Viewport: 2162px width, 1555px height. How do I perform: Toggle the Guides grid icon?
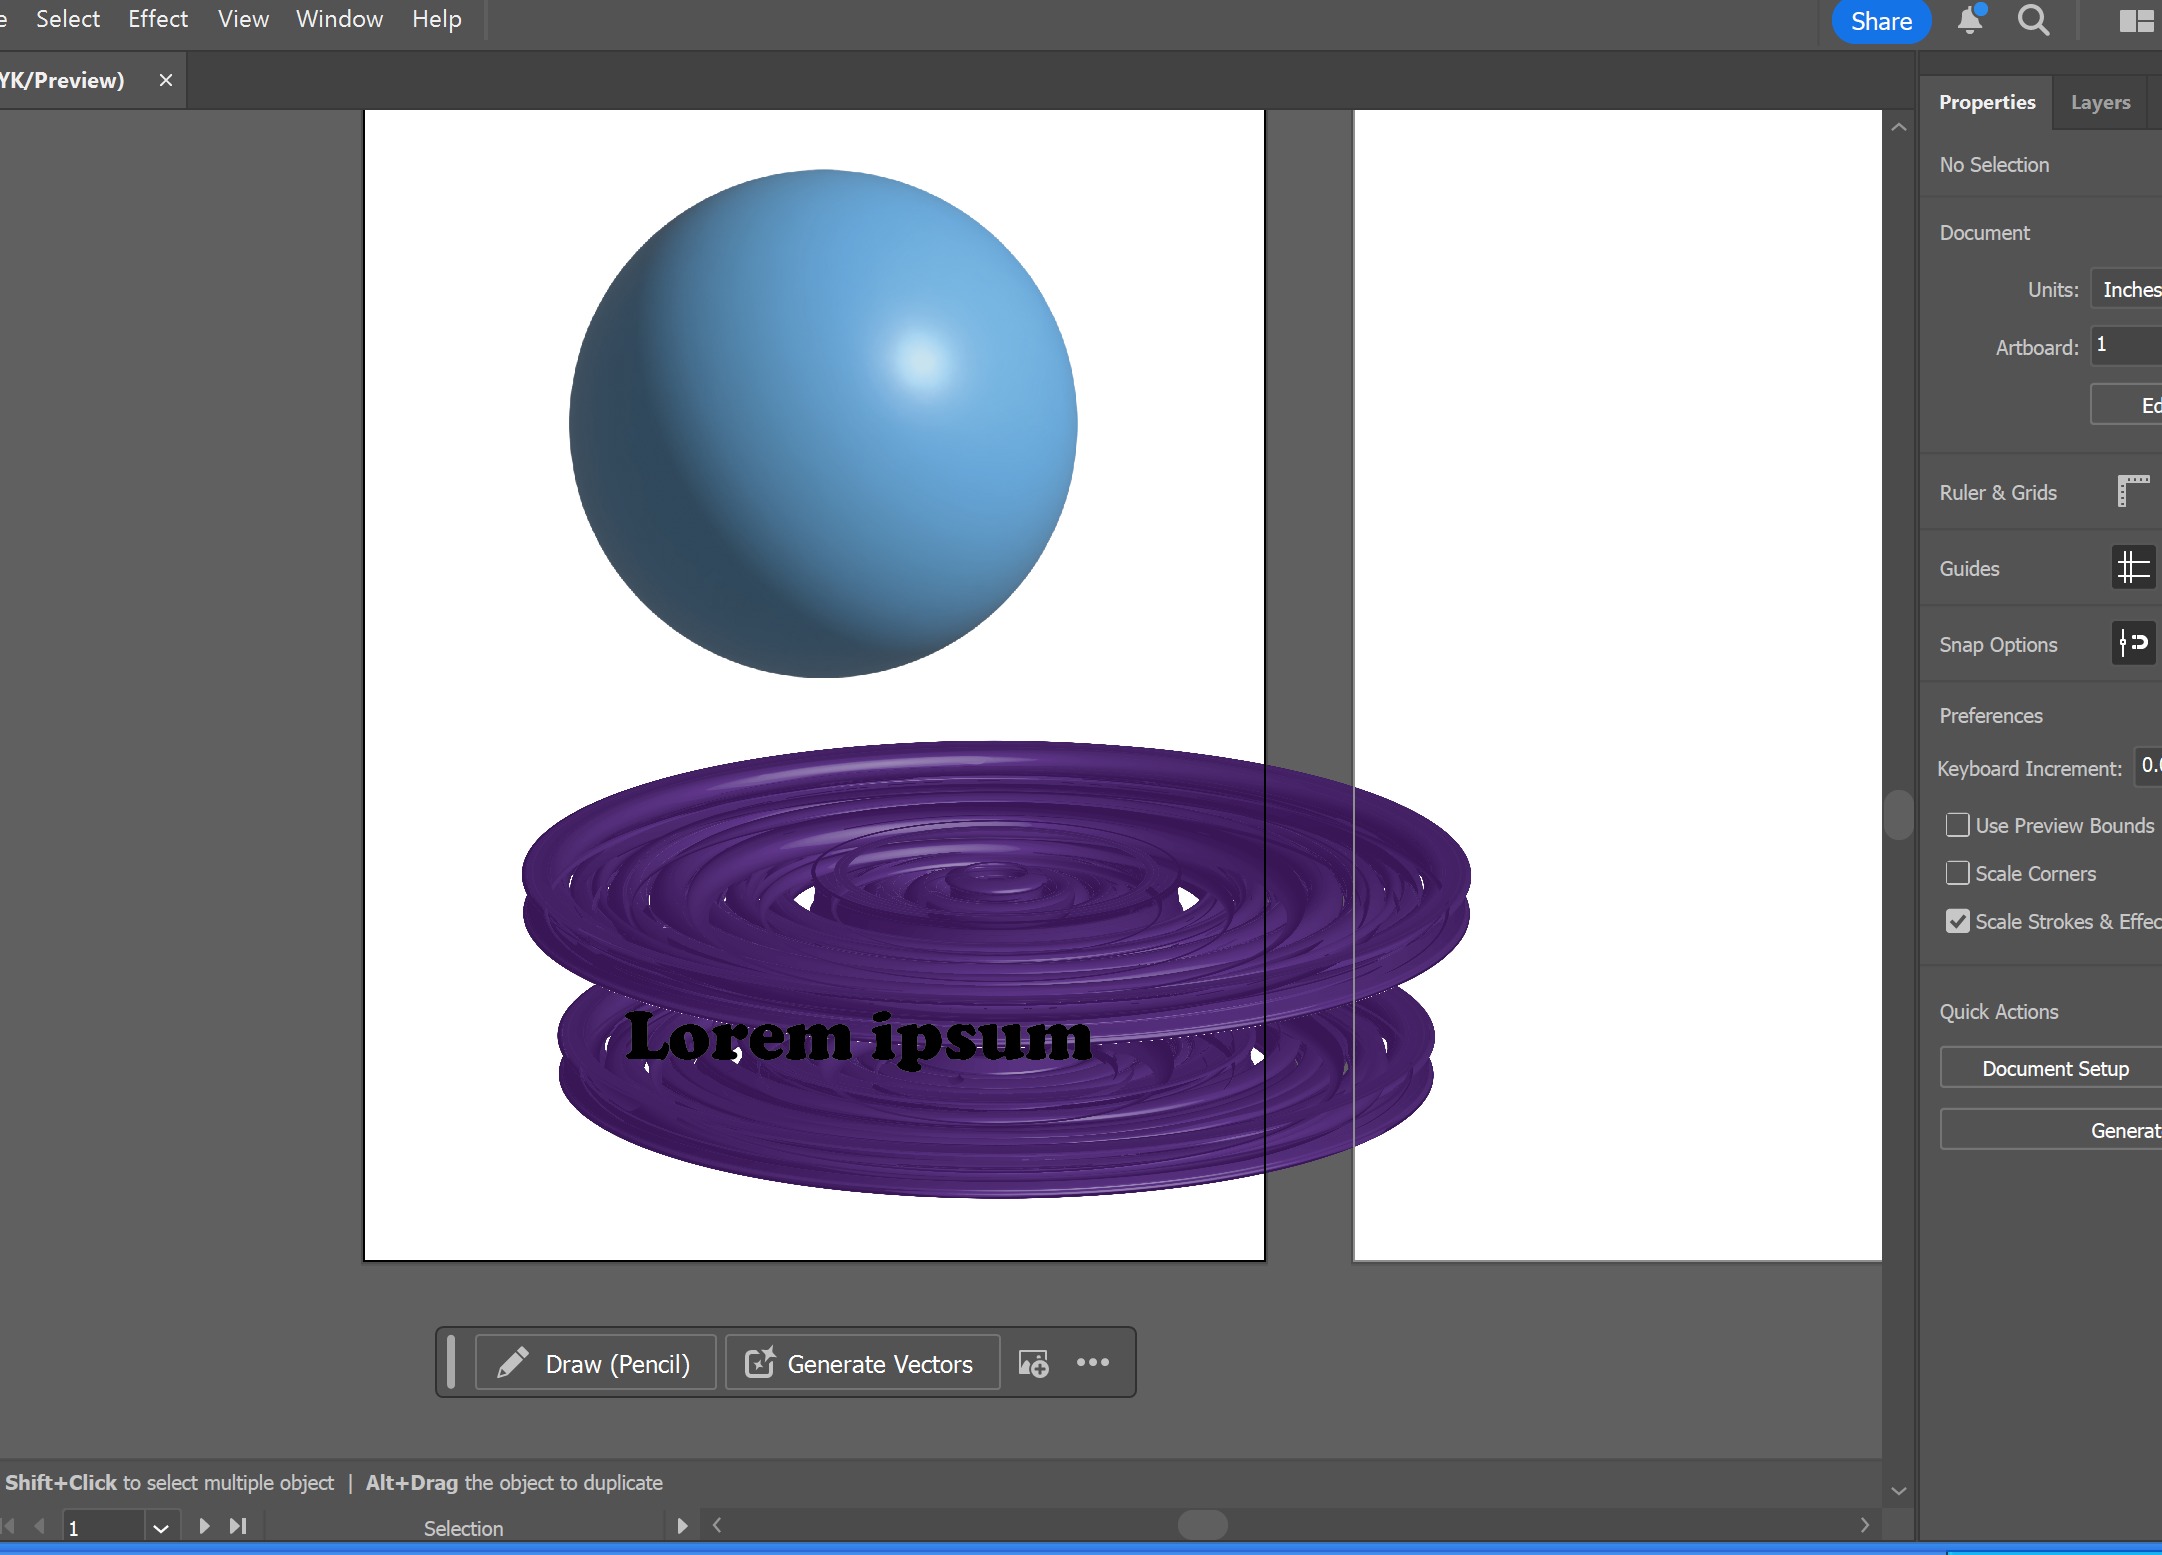coord(2133,568)
